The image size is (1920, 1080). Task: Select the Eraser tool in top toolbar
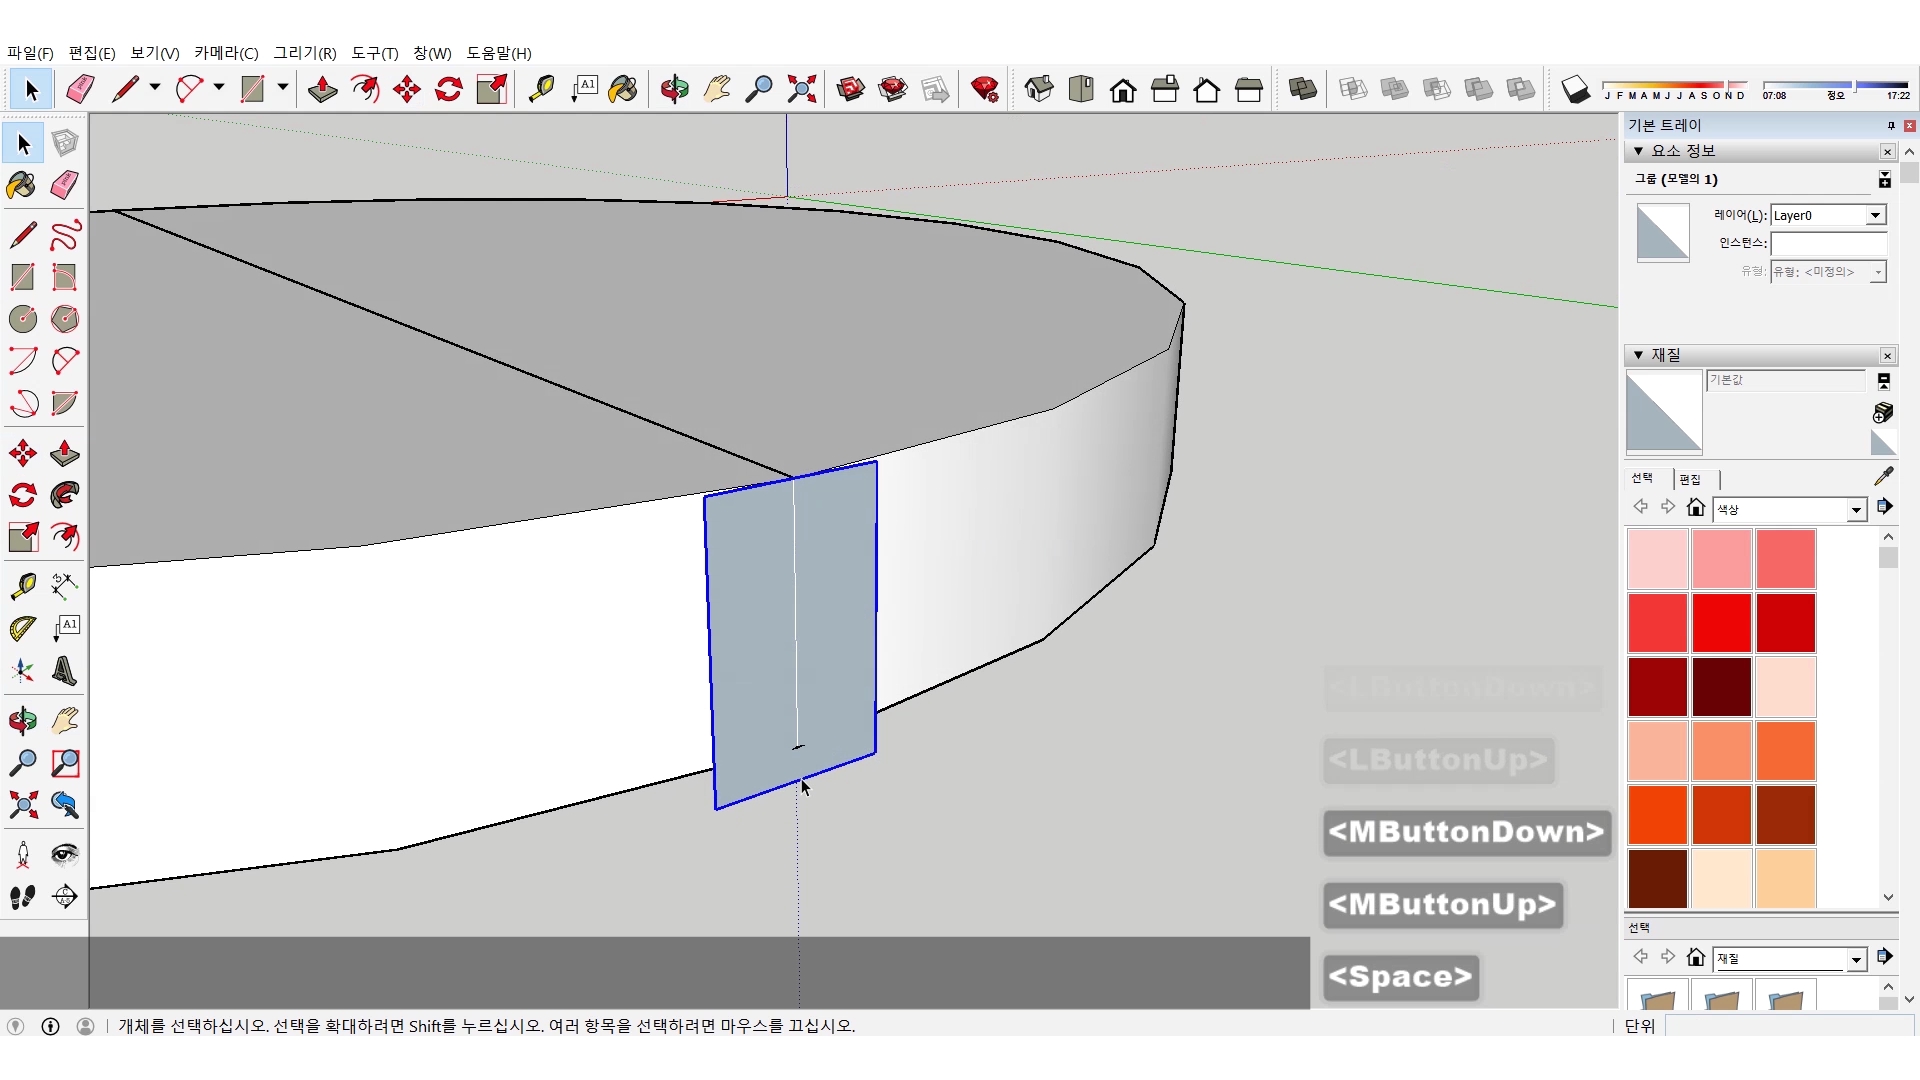click(x=80, y=90)
